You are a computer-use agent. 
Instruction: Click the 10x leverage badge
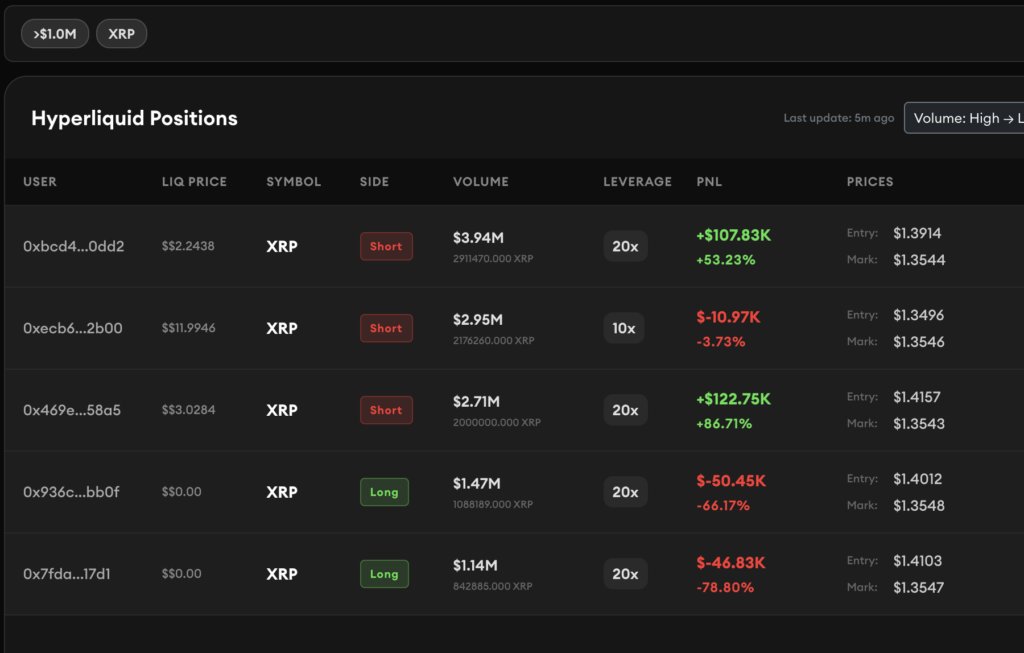(x=624, y=328)
